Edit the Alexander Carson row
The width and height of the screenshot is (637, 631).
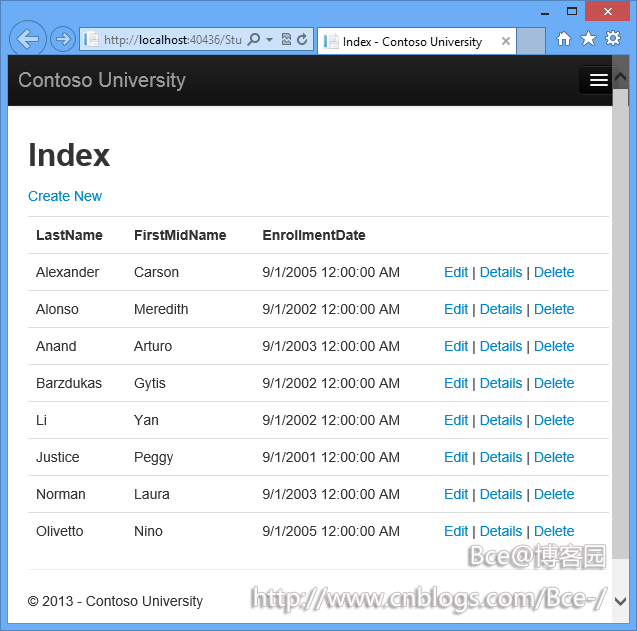456,272
